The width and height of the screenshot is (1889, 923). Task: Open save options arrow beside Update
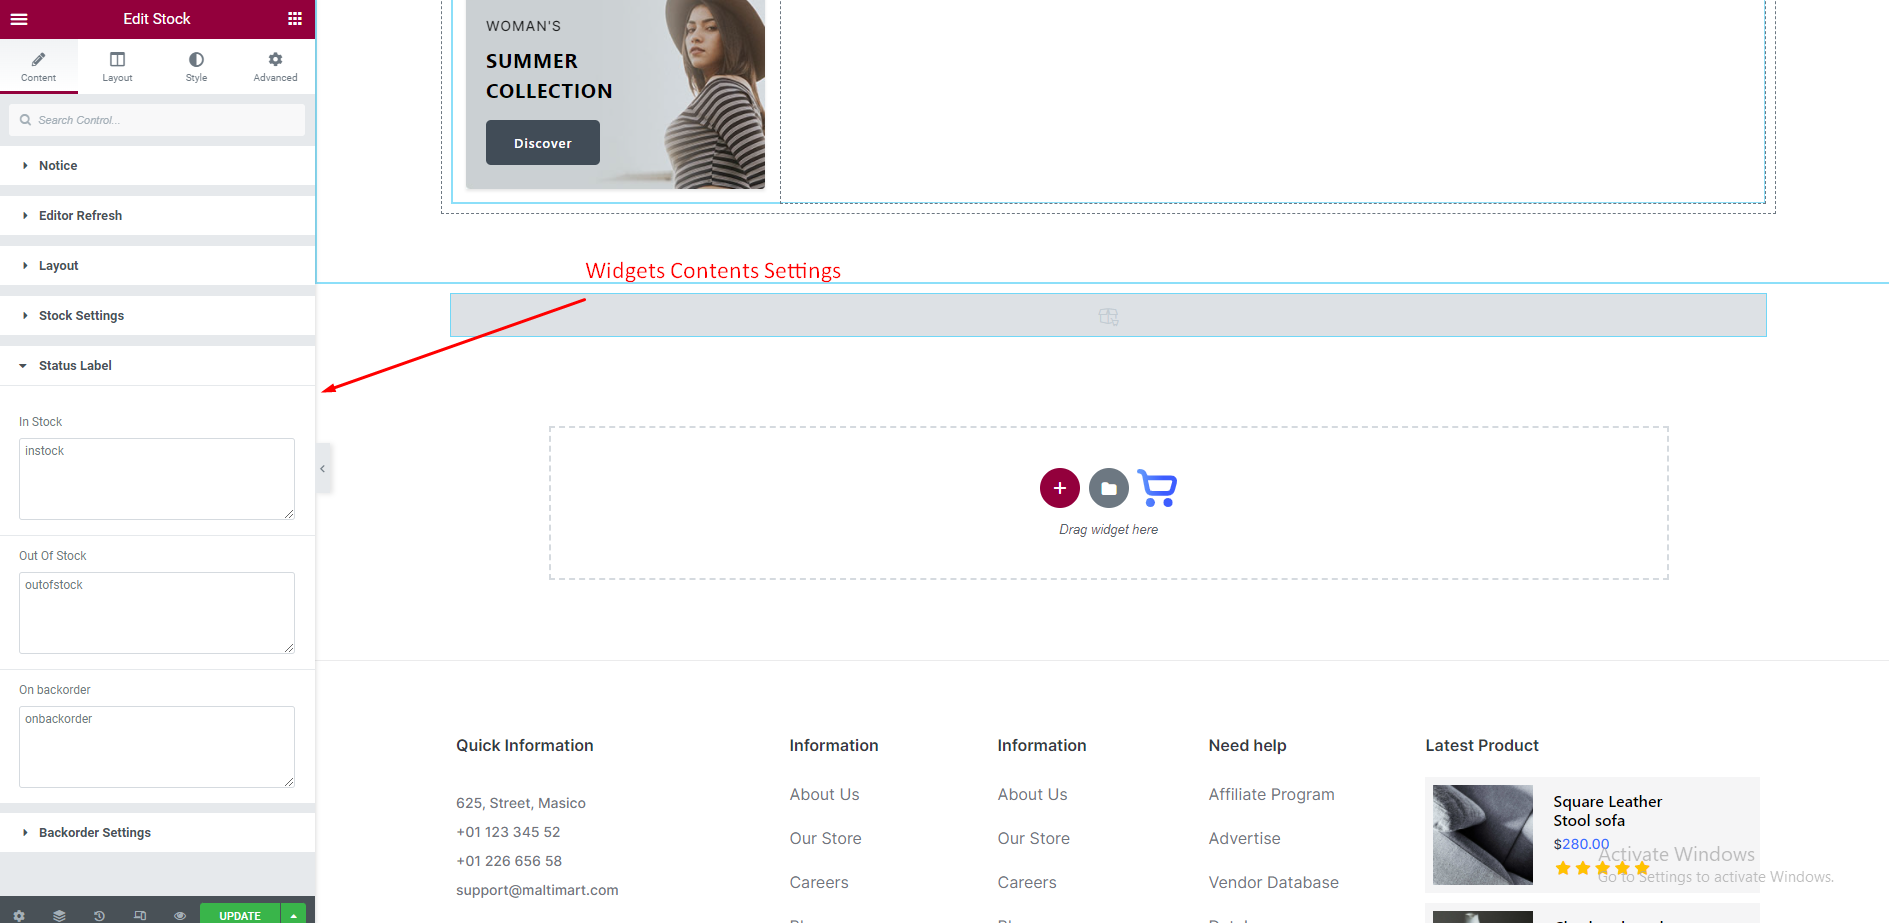click(294, 915)
